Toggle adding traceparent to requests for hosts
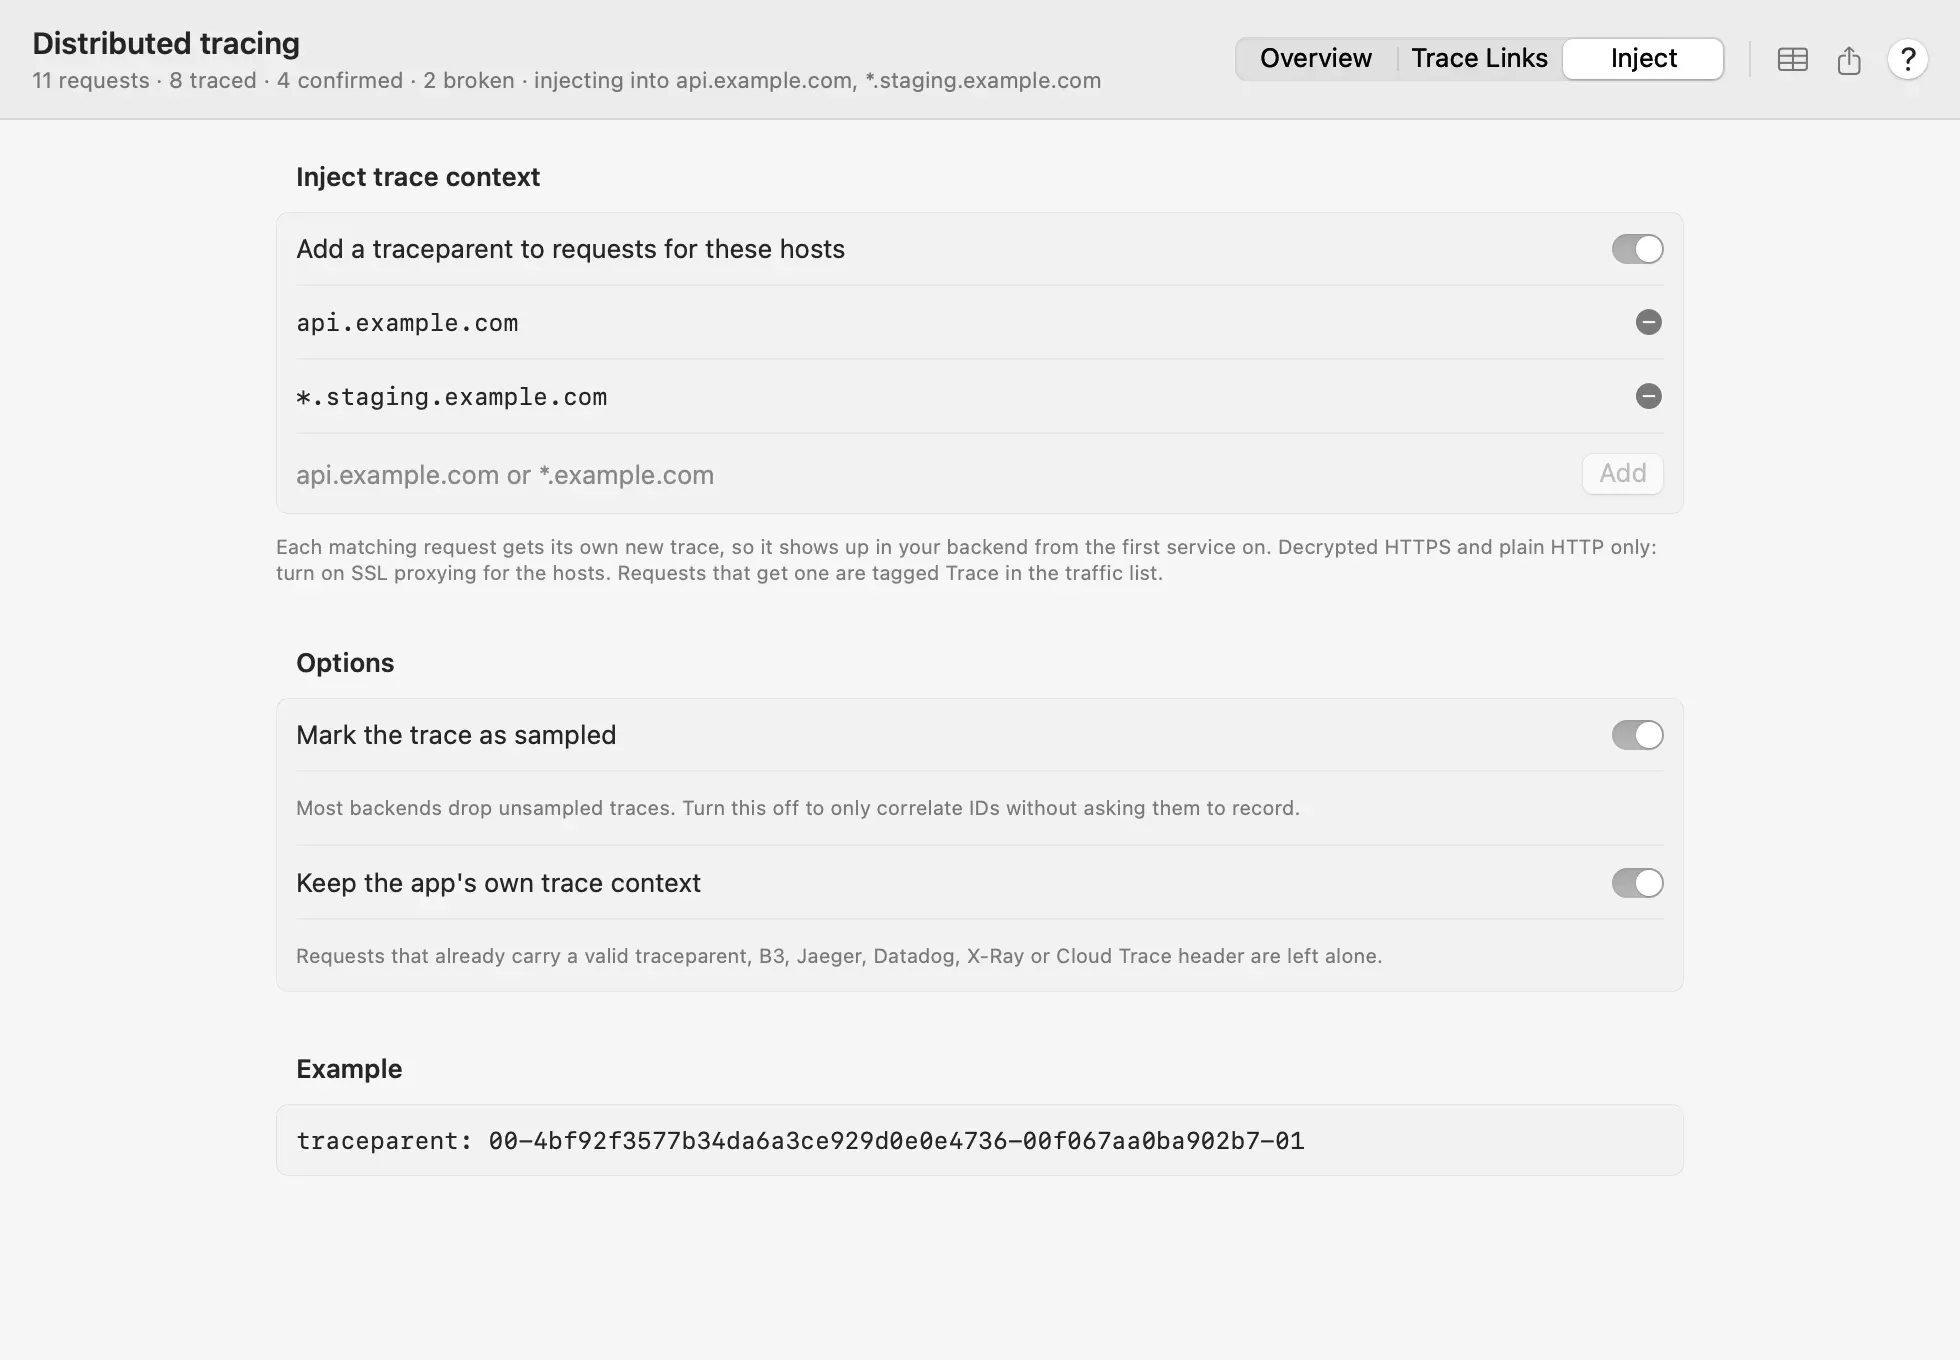 1637,249
